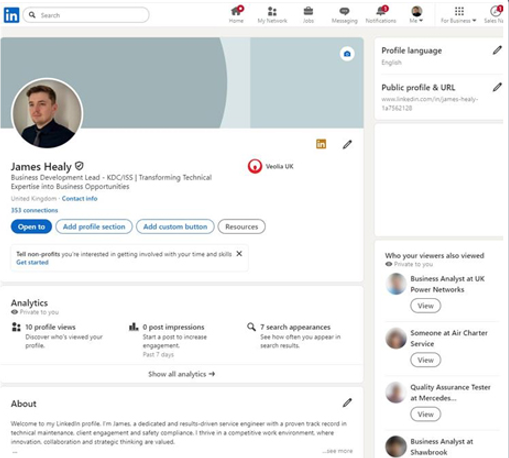Viewport: 509px width, 458px height.
Task: Expand About text with see more
Action: click(x=338, y=451)
